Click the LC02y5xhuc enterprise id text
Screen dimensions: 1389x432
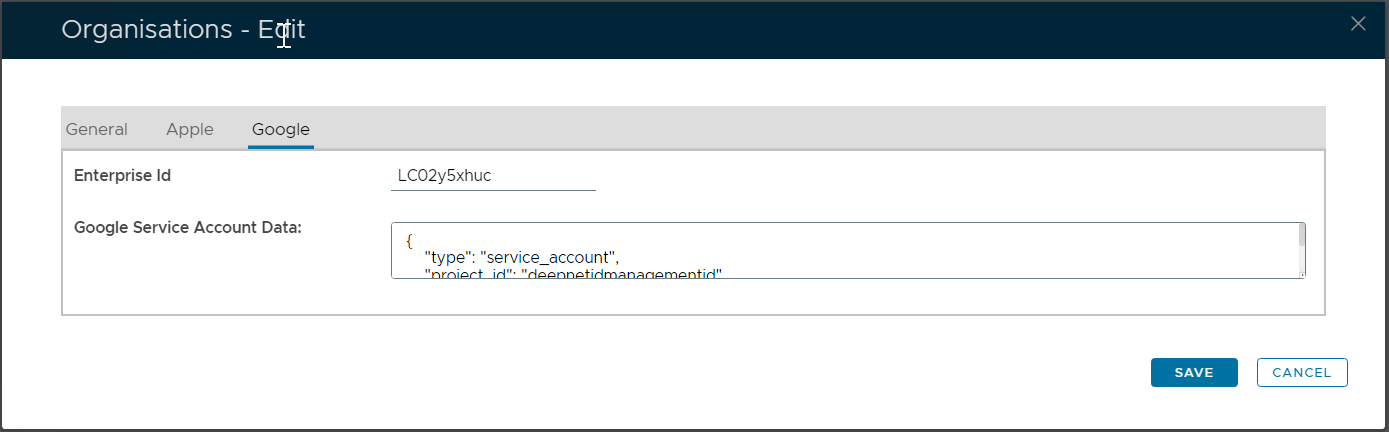[444, 176]
